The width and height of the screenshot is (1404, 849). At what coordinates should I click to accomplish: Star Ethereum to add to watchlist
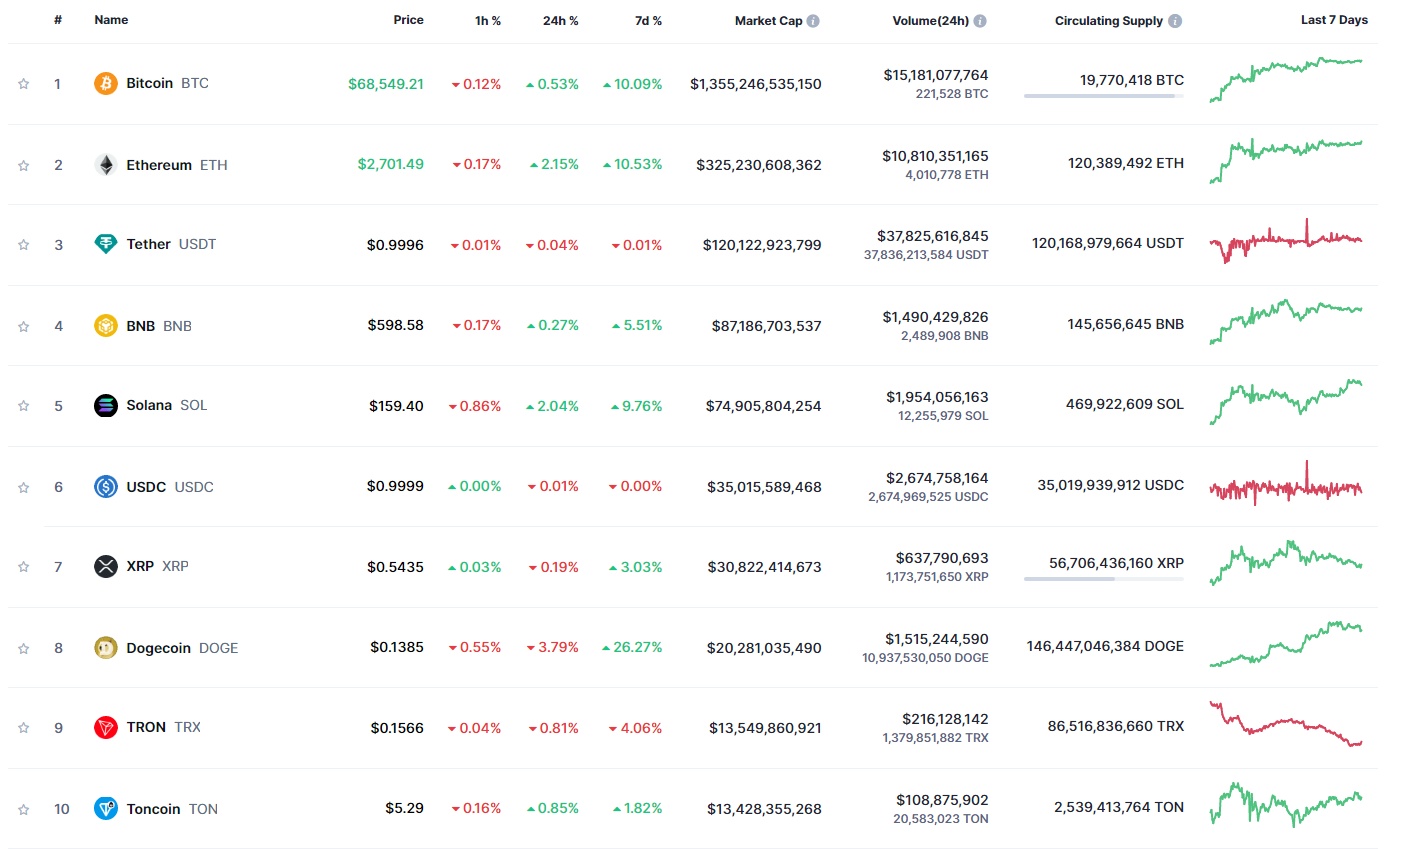[23, 165]
